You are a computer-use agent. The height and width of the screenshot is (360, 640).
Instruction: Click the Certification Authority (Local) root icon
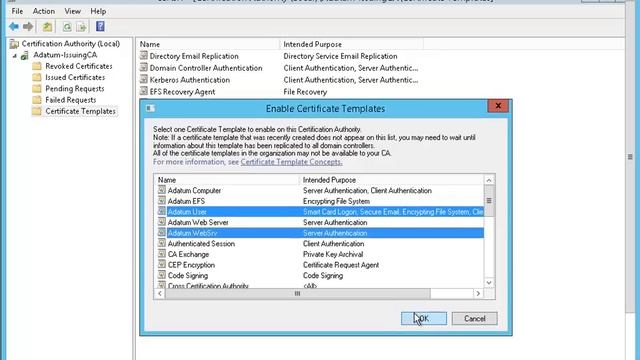pos(14,44)
